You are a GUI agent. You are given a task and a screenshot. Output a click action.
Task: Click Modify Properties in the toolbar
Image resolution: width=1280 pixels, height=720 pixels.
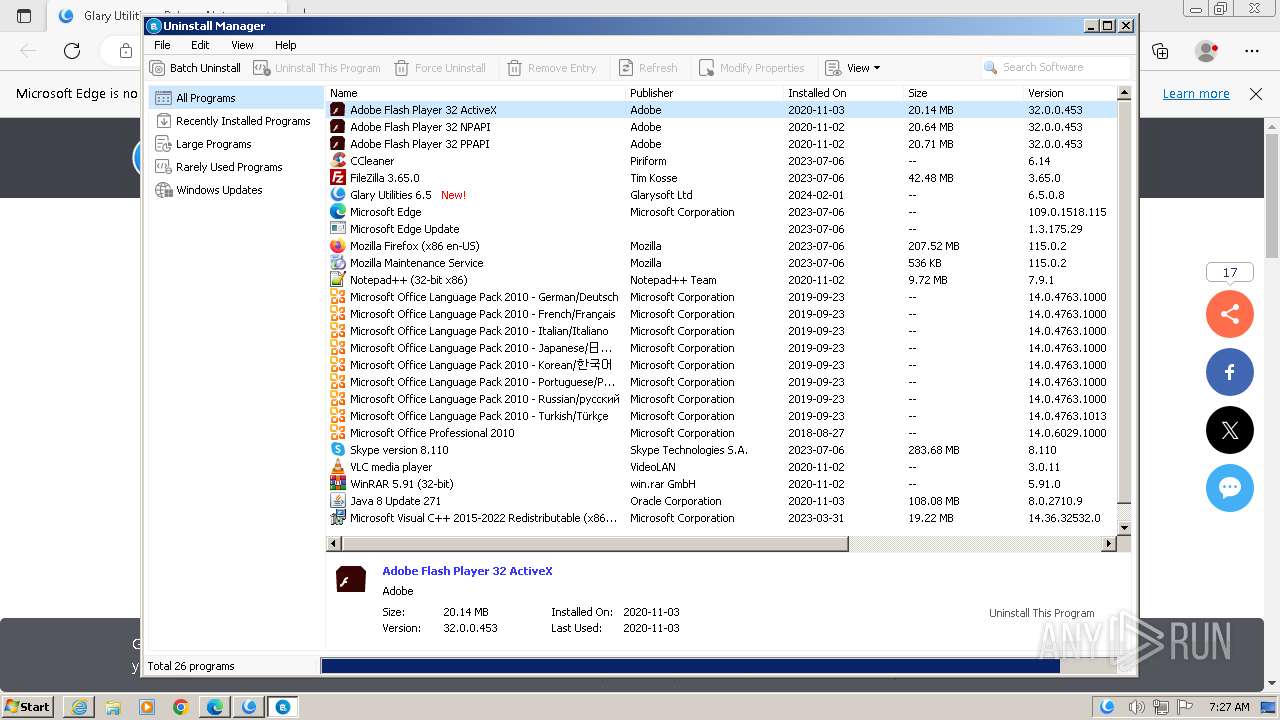click(752, 68)
